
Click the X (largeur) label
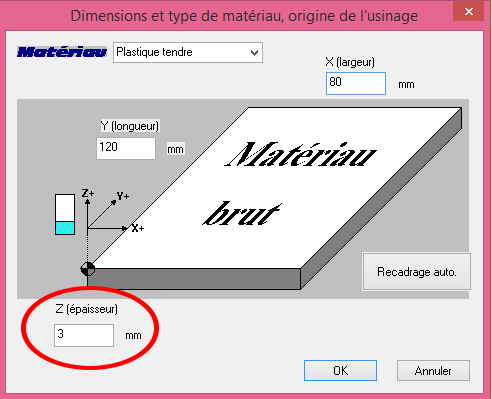(350, 62)
